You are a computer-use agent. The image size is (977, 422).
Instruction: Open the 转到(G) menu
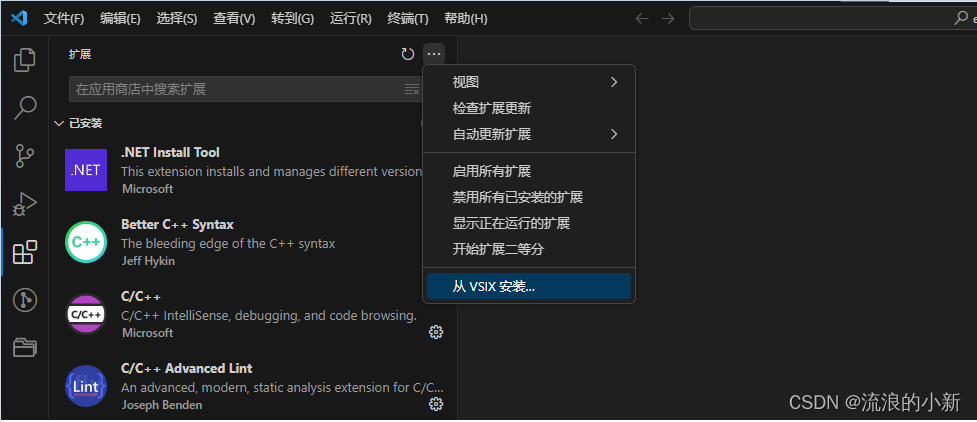tap(292, 19)
